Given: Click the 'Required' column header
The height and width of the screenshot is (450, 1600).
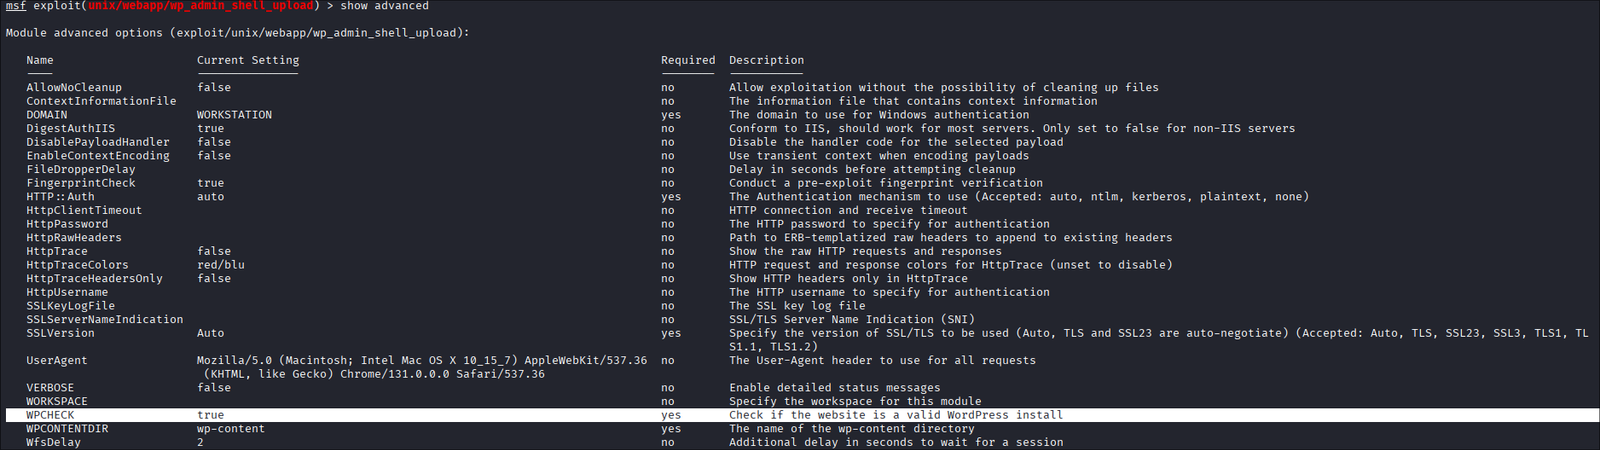Looking at the screenshot, I should 688,60.
